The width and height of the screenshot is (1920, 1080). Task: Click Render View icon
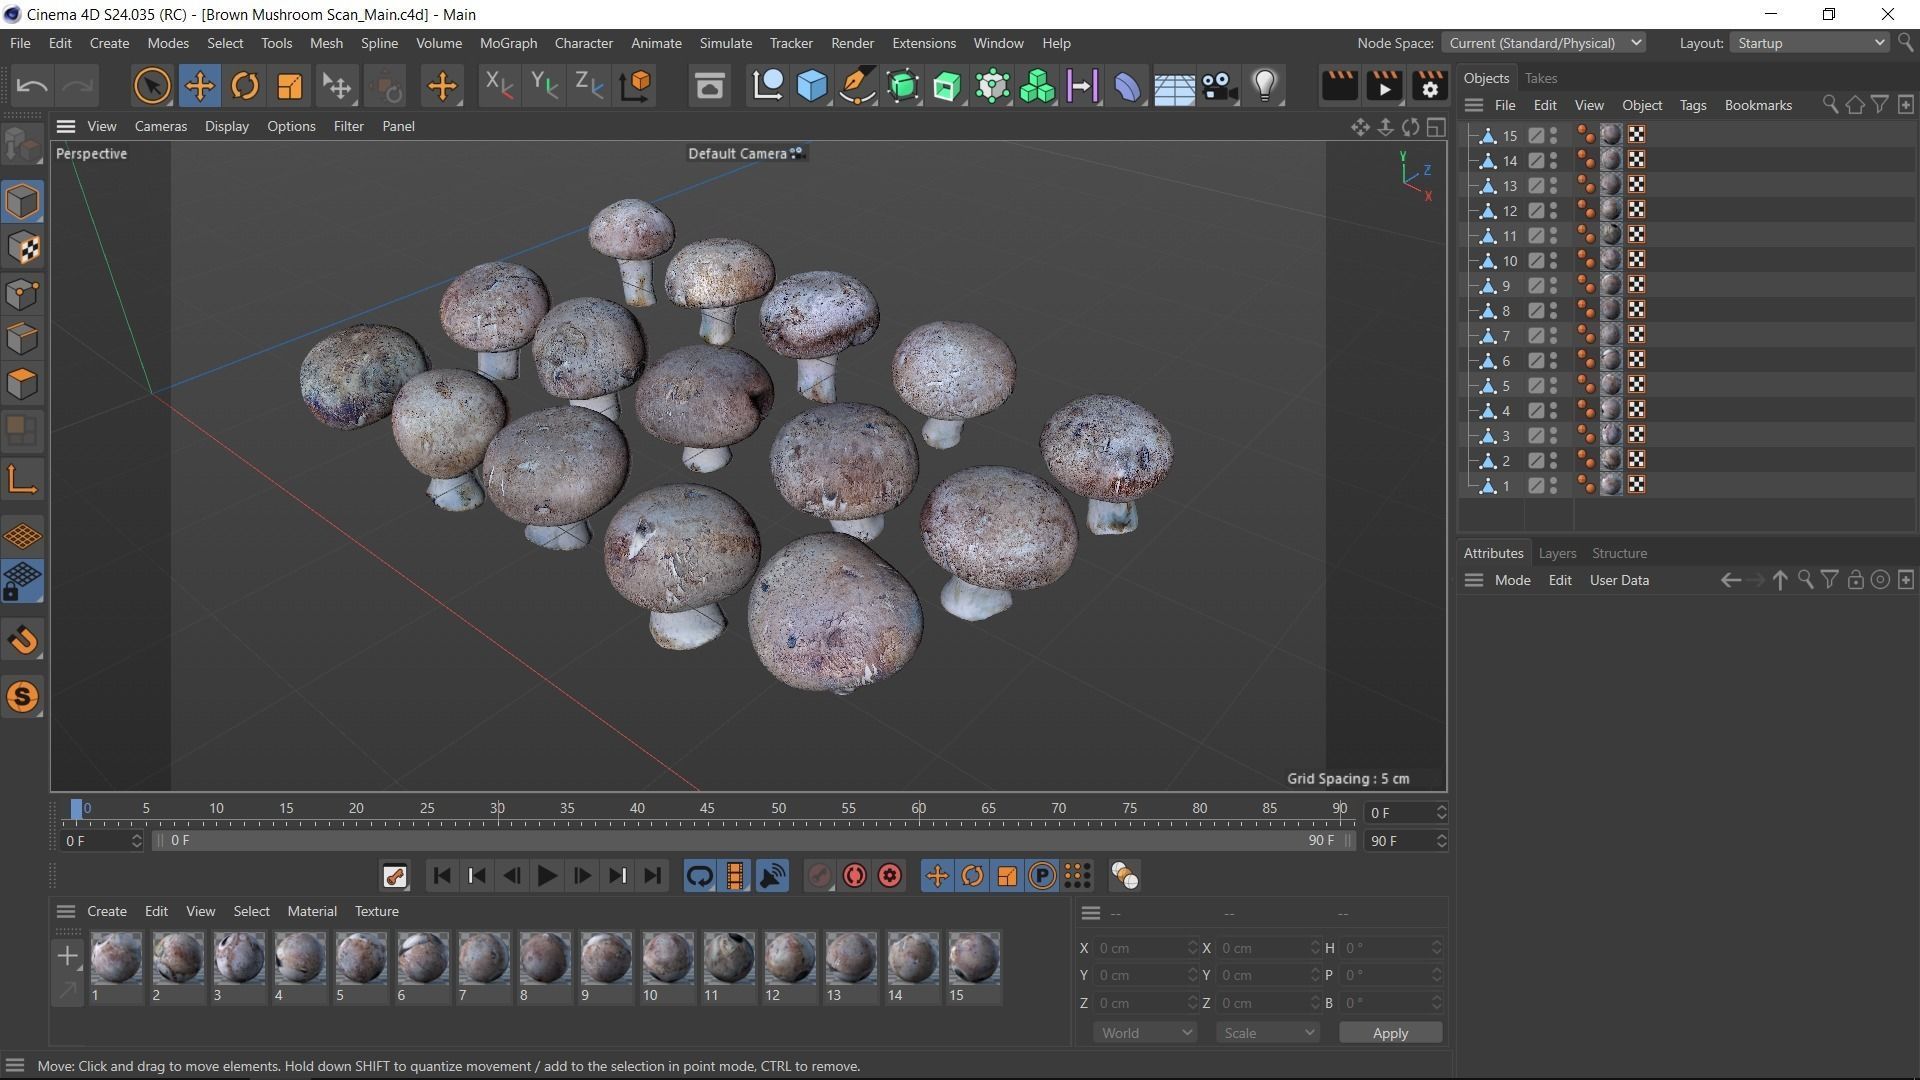coord(1339,86)
